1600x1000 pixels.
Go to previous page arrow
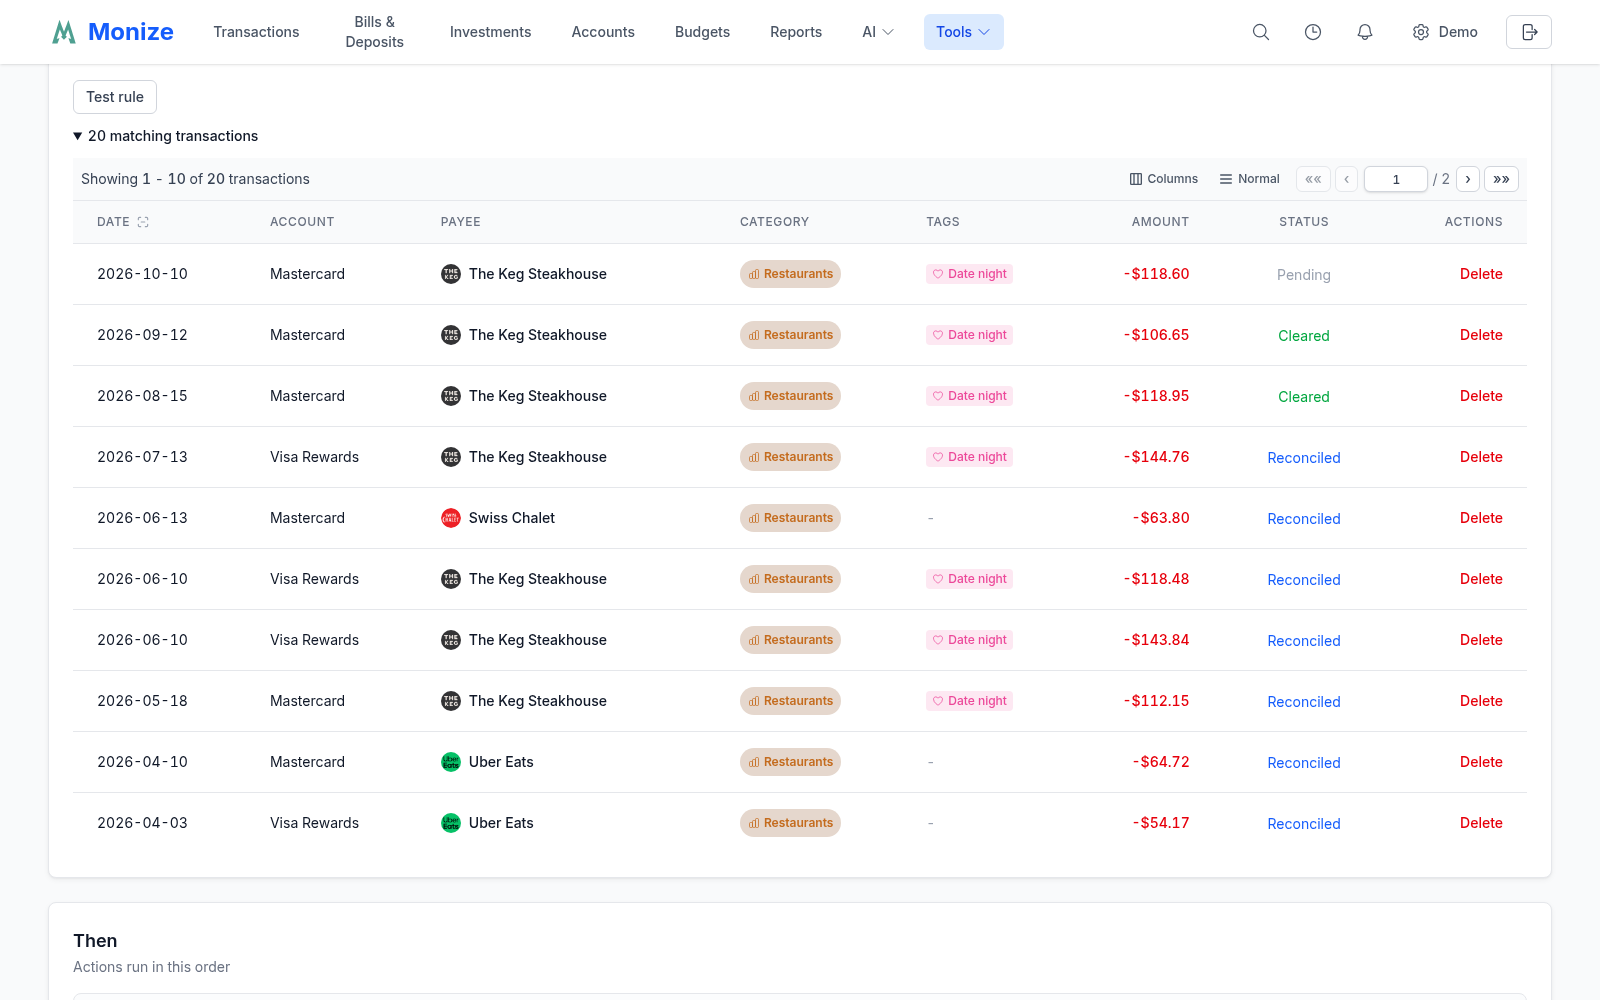click(x=1347, y=179)
